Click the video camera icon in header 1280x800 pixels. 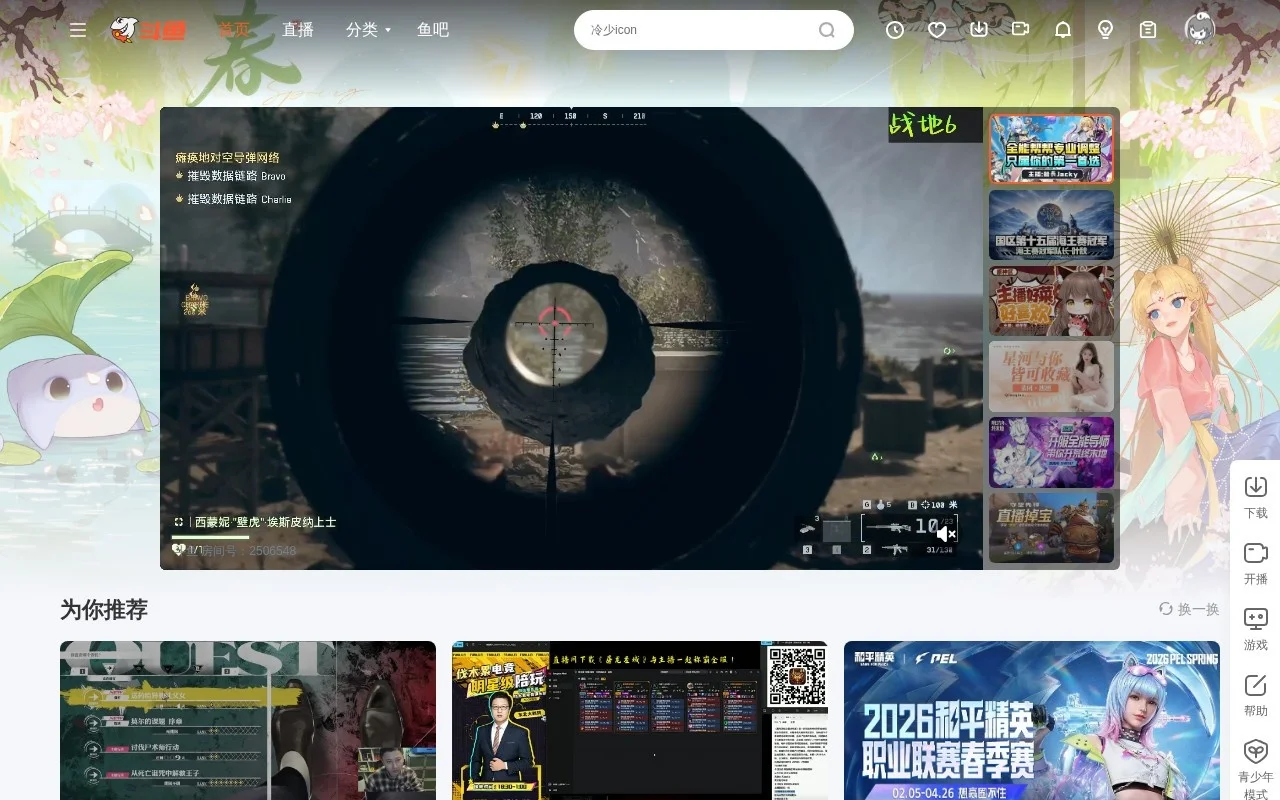coord(1020,30)
